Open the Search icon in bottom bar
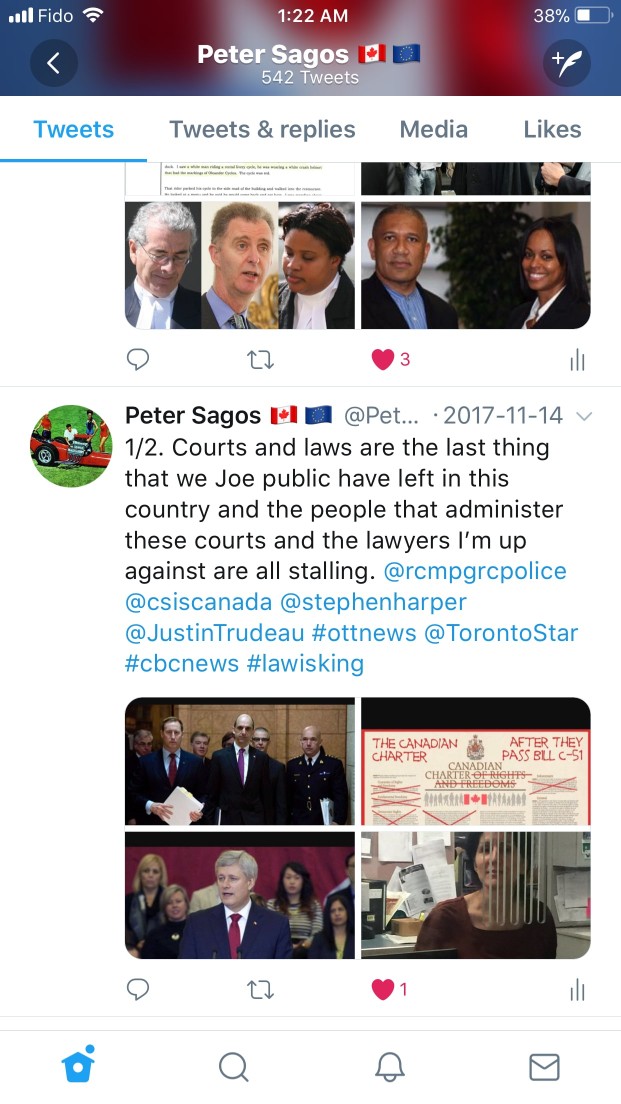Screen dimensions: 621x1104 [234, 1067]
